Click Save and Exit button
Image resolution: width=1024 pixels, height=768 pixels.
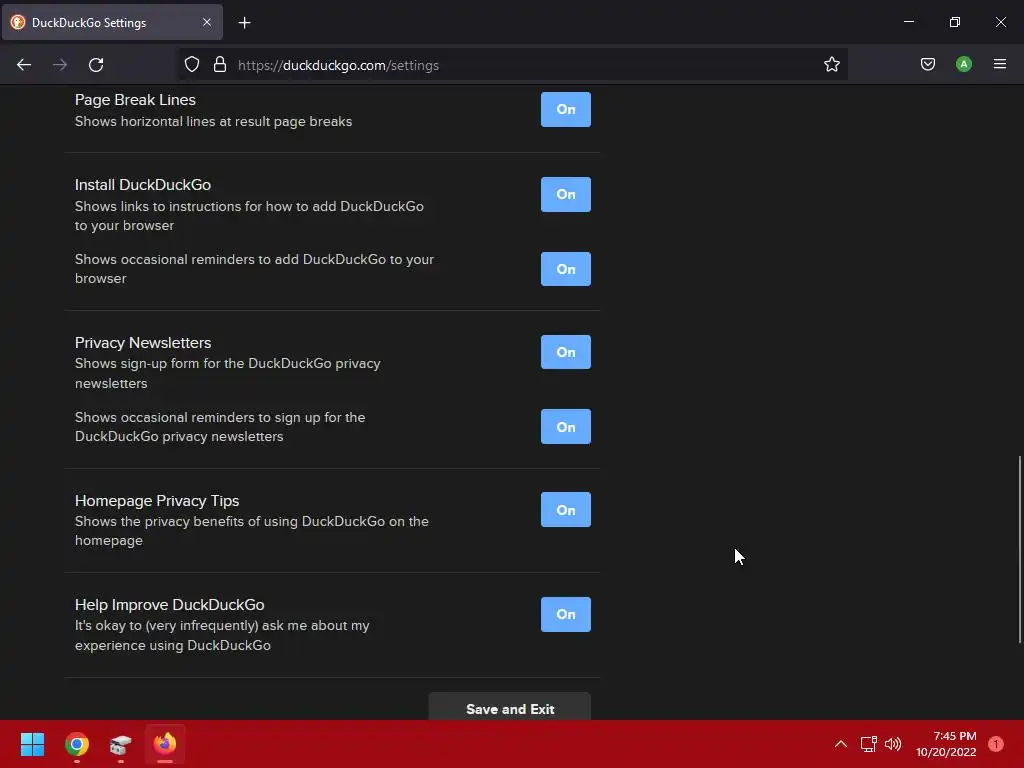[x=509, y=707]
